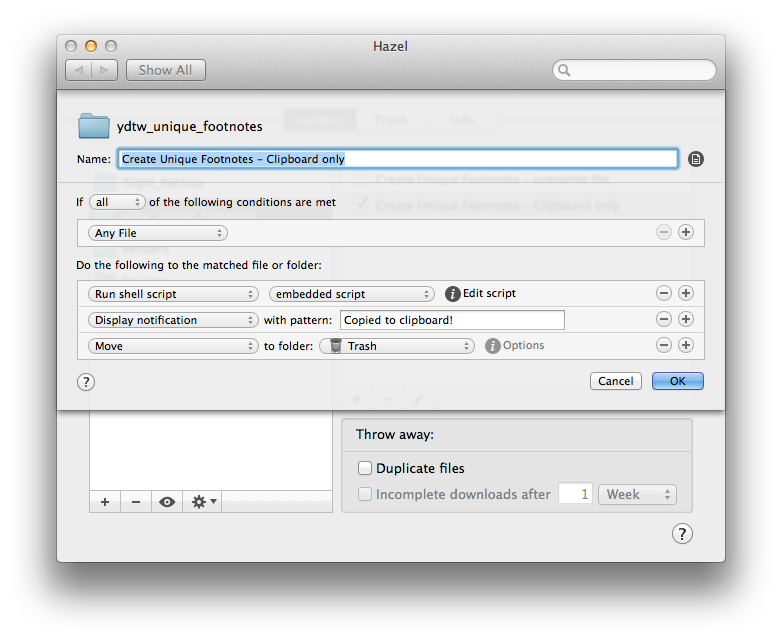Open the gear action menu
782x641 pixels.
[x=202, y=502]
